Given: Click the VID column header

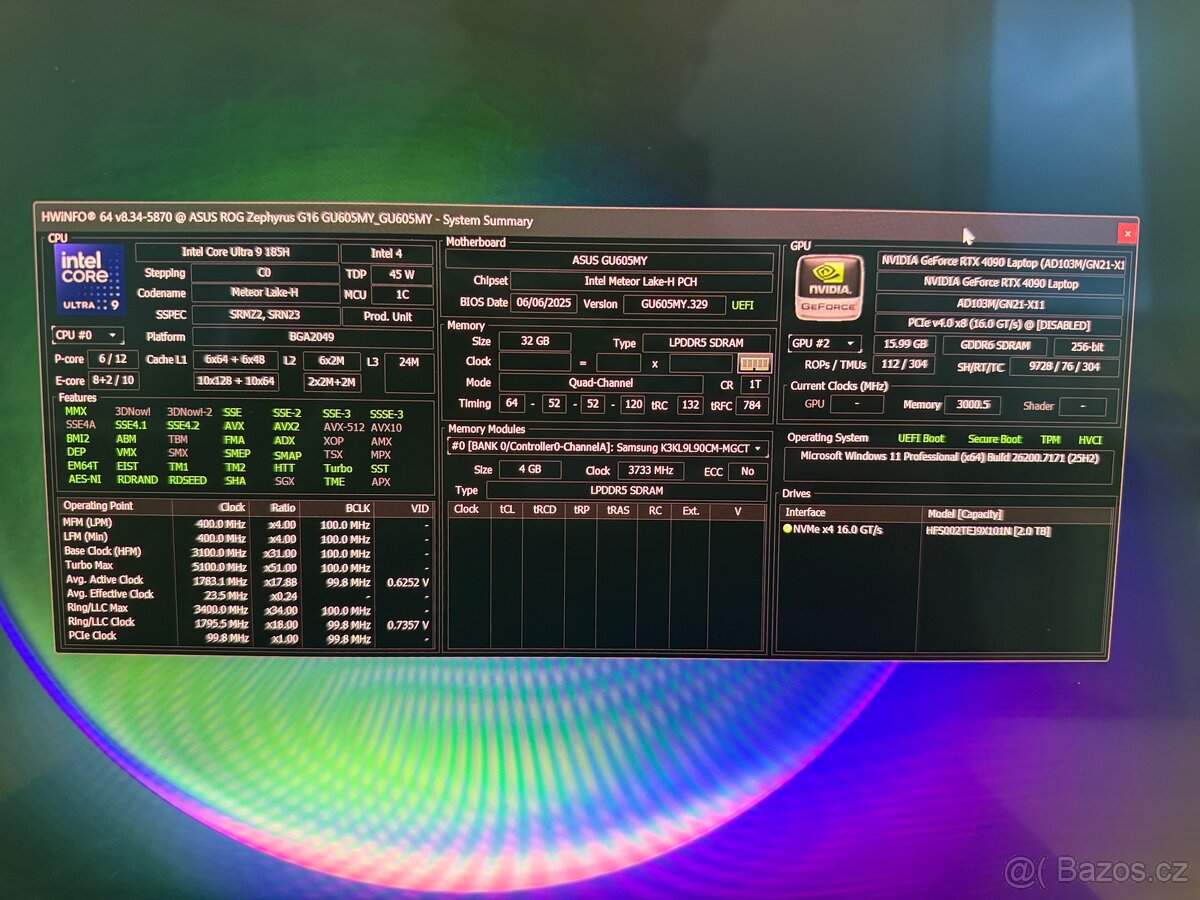Looking at the screenshot, I should [x=418, y=508].
